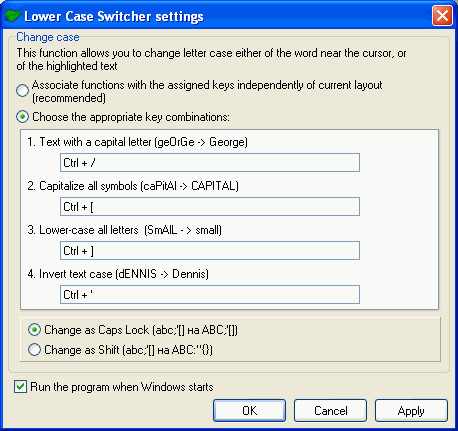The height and width of the screenshot is (431, 458).
Task: Select Change as Caps Lock radio button
Action: pyautogui.click(x=34, y=330)
